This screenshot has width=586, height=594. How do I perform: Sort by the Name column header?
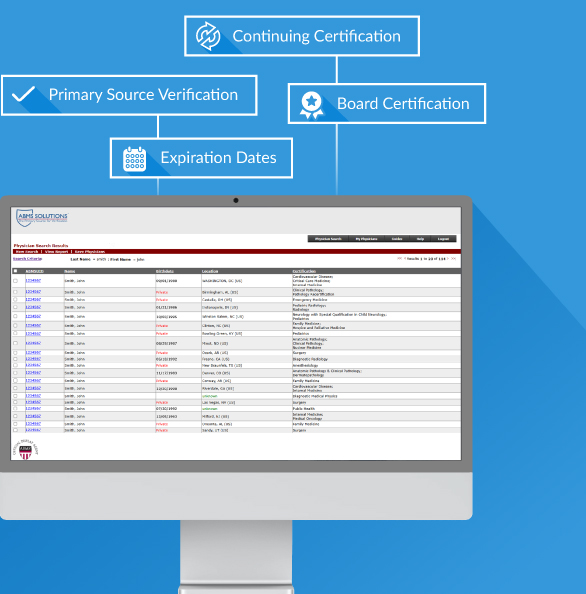70,271
